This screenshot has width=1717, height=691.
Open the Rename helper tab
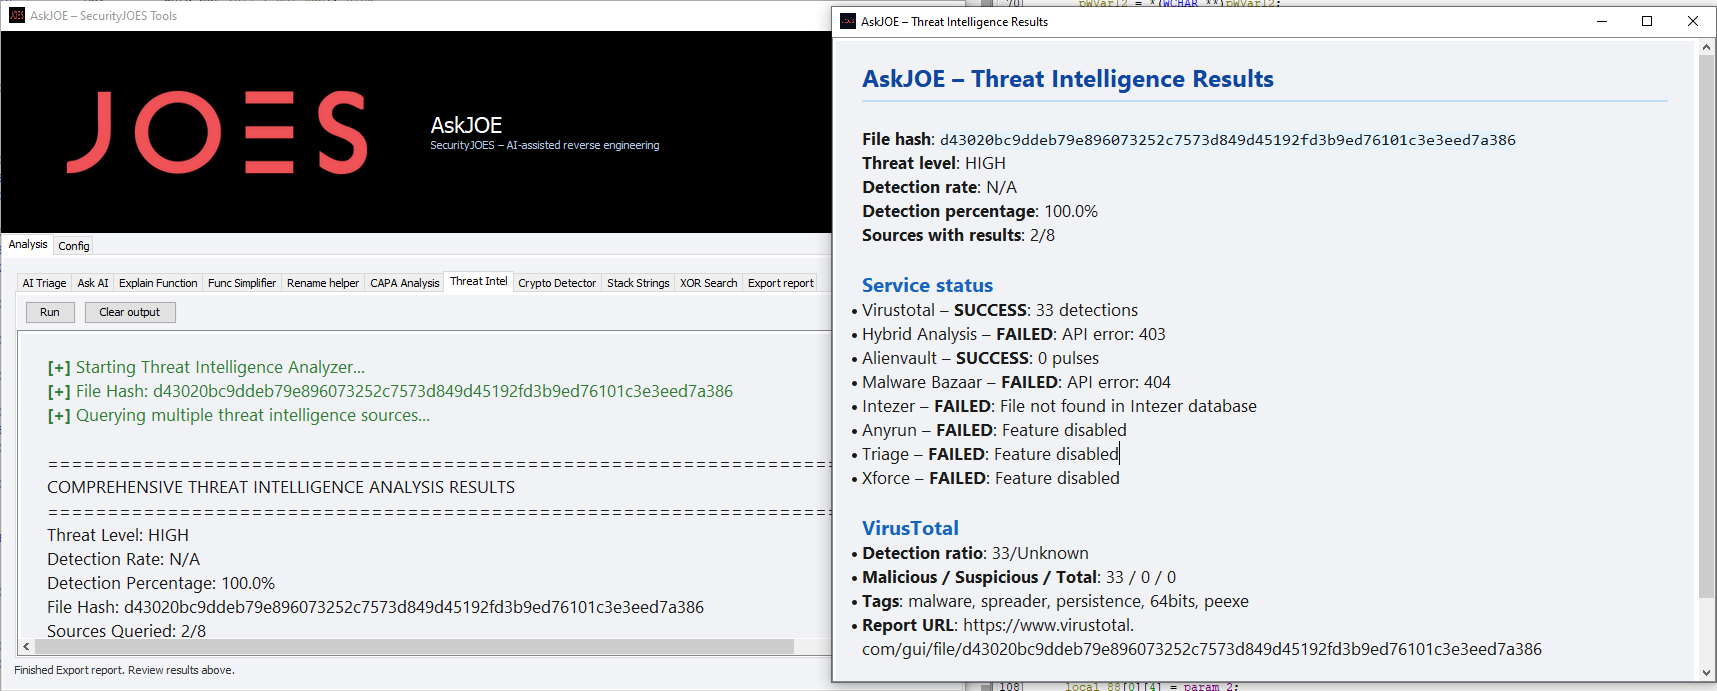coord(323,283)
